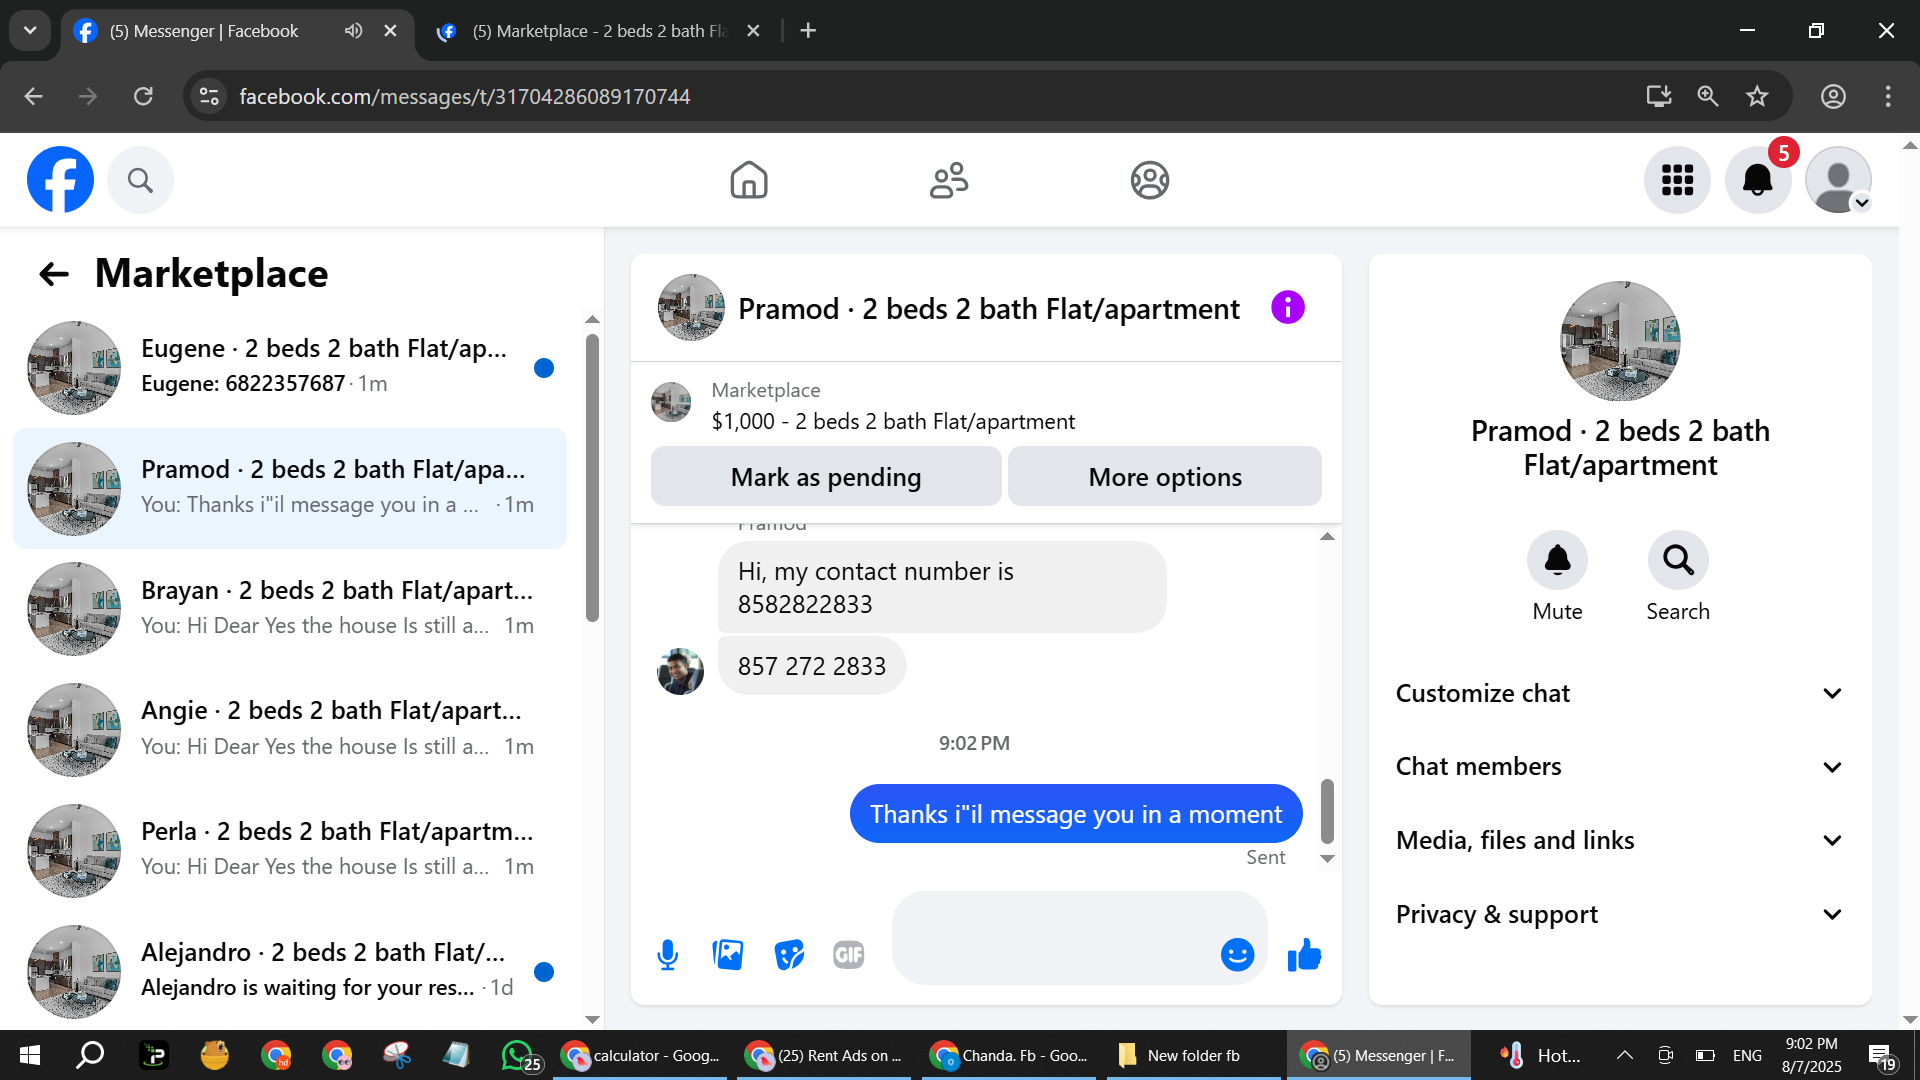The width and height of the screenshot is (1920, 1080).
Task: Expand Customize chat section
Action: pyautogui.click(x=1620, y=693)
